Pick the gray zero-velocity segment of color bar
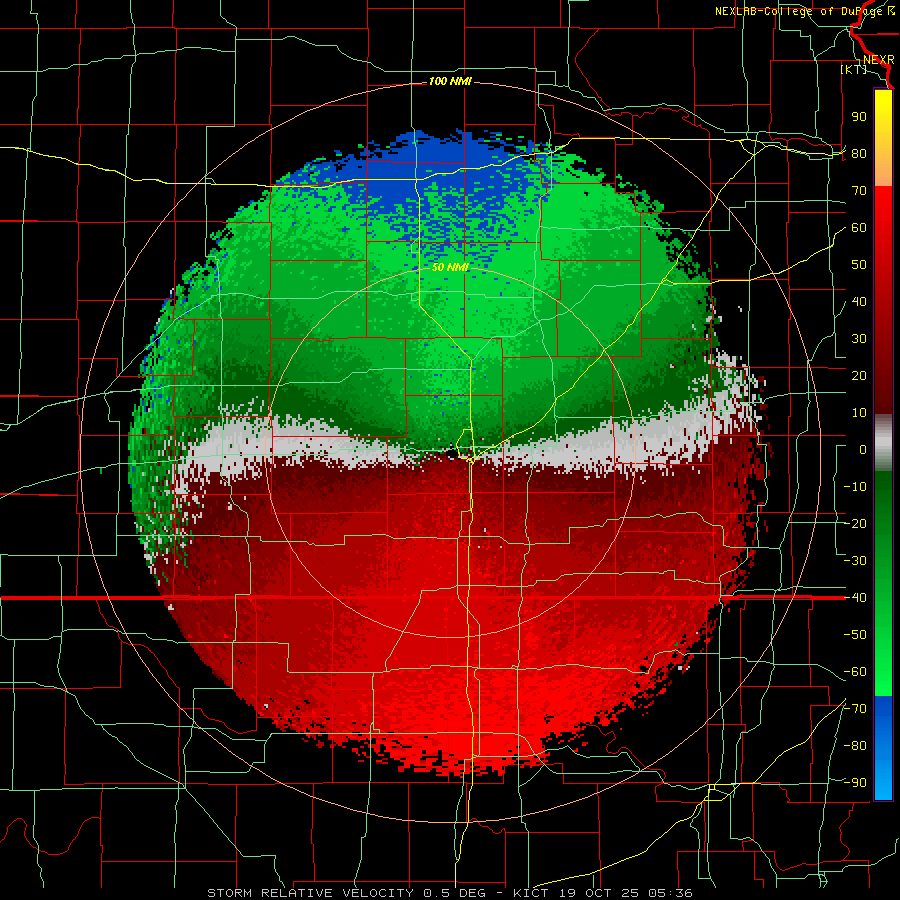 pos(883,443)
